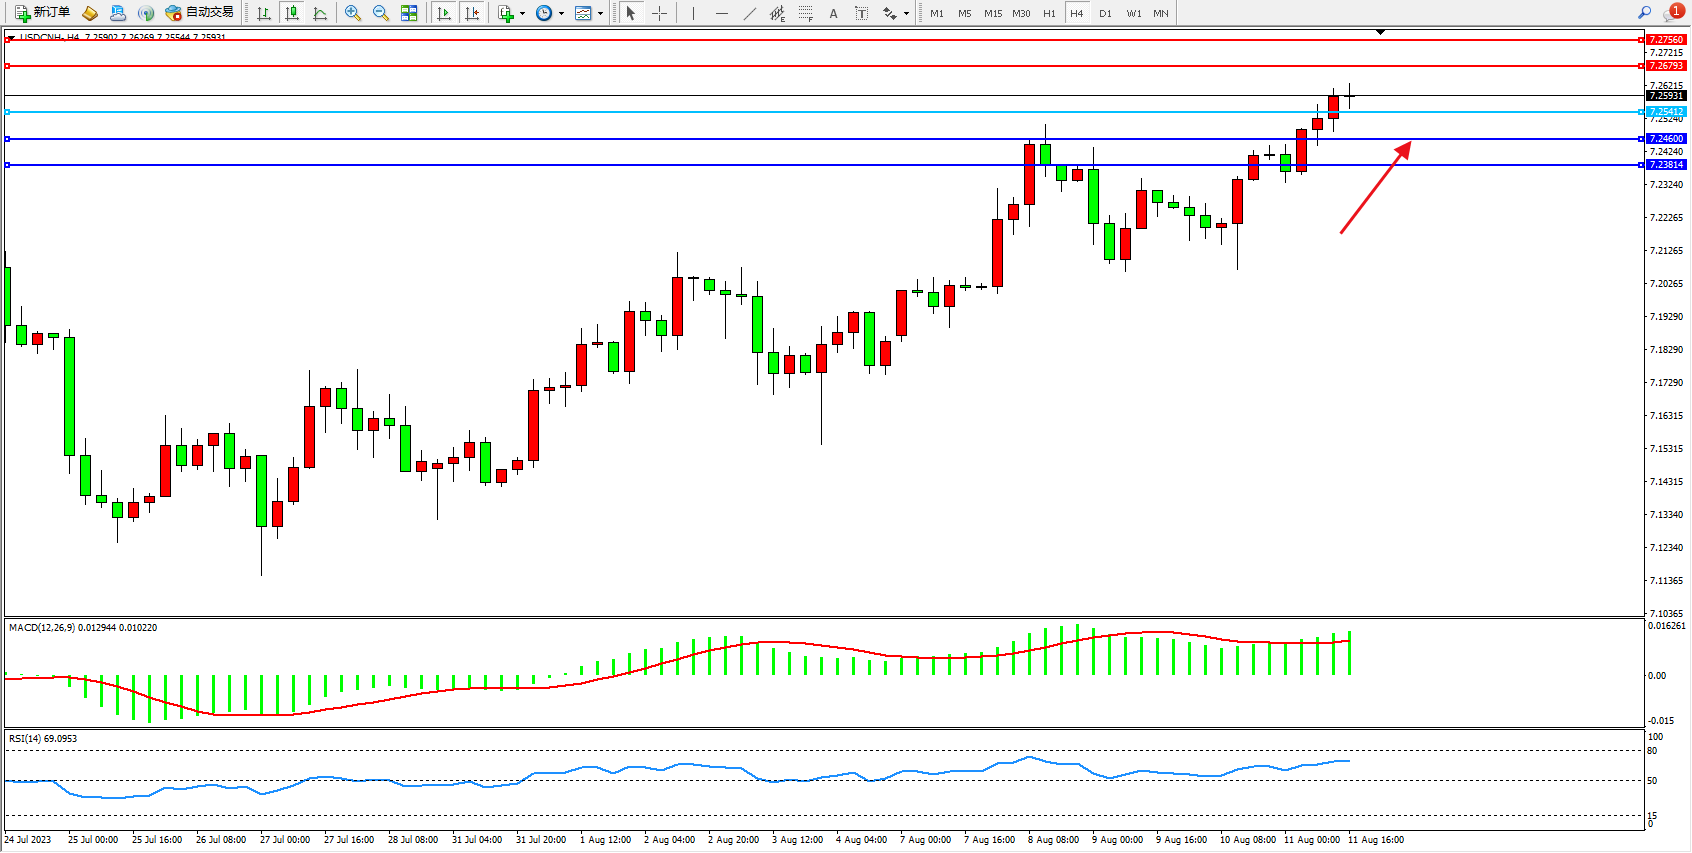Toggle the chart shift button

(x=472, y=13)
